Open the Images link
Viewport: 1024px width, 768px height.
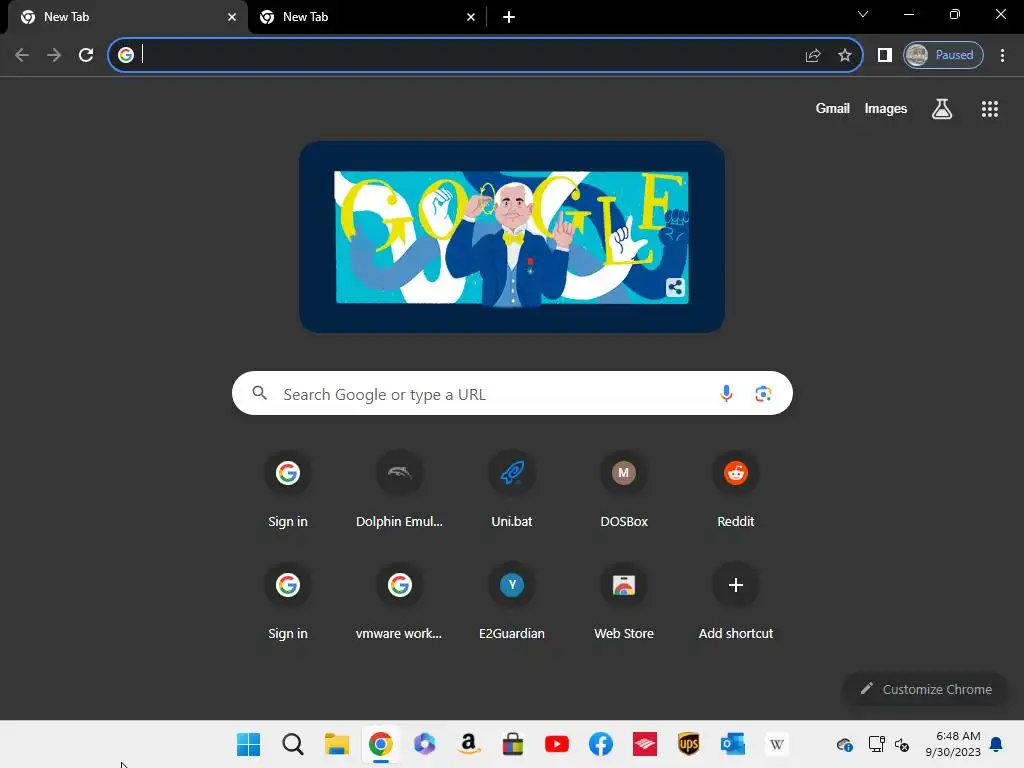point(885,108)
